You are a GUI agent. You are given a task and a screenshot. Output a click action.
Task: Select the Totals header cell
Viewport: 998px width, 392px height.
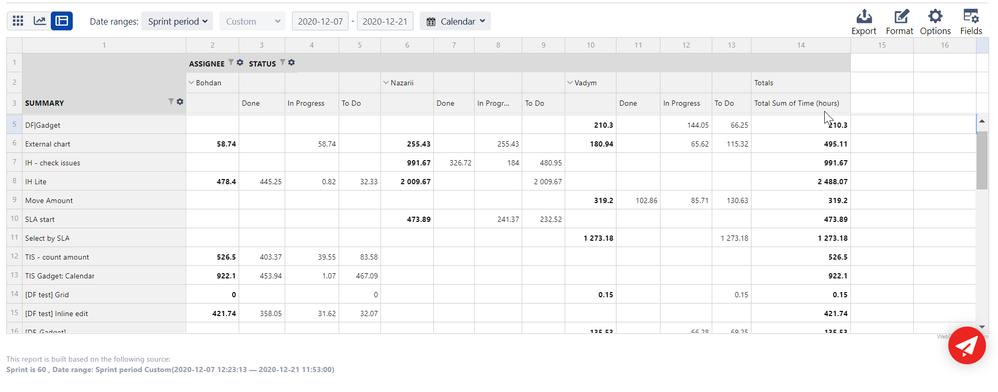(801, 83)
